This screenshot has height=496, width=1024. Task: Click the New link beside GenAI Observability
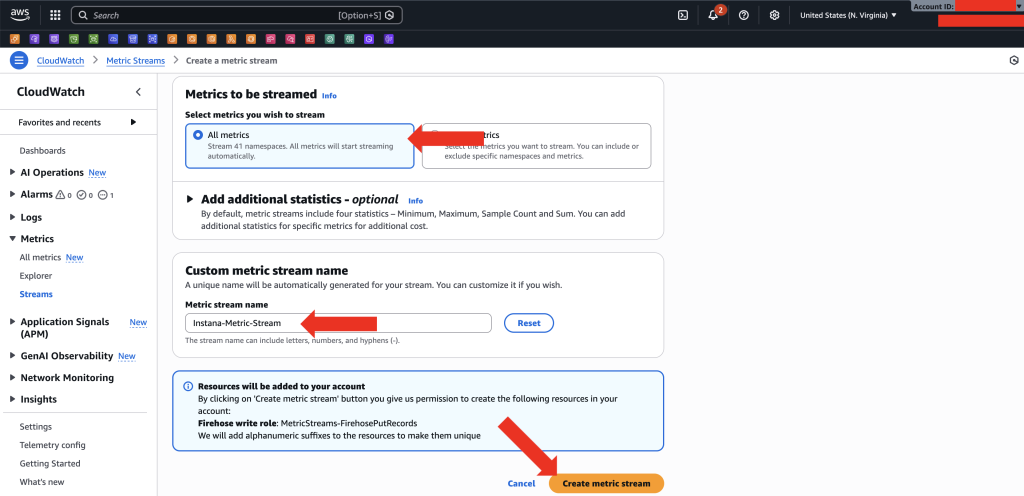[127, 356]
